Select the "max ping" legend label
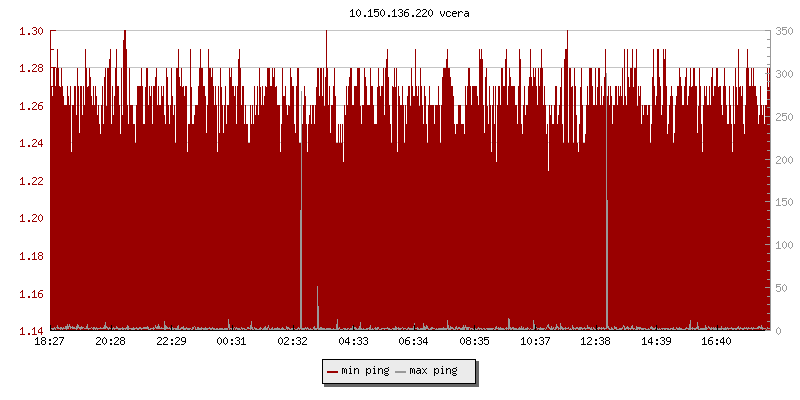800x400 pixels. pyautogui.click(x=433, y=371)
